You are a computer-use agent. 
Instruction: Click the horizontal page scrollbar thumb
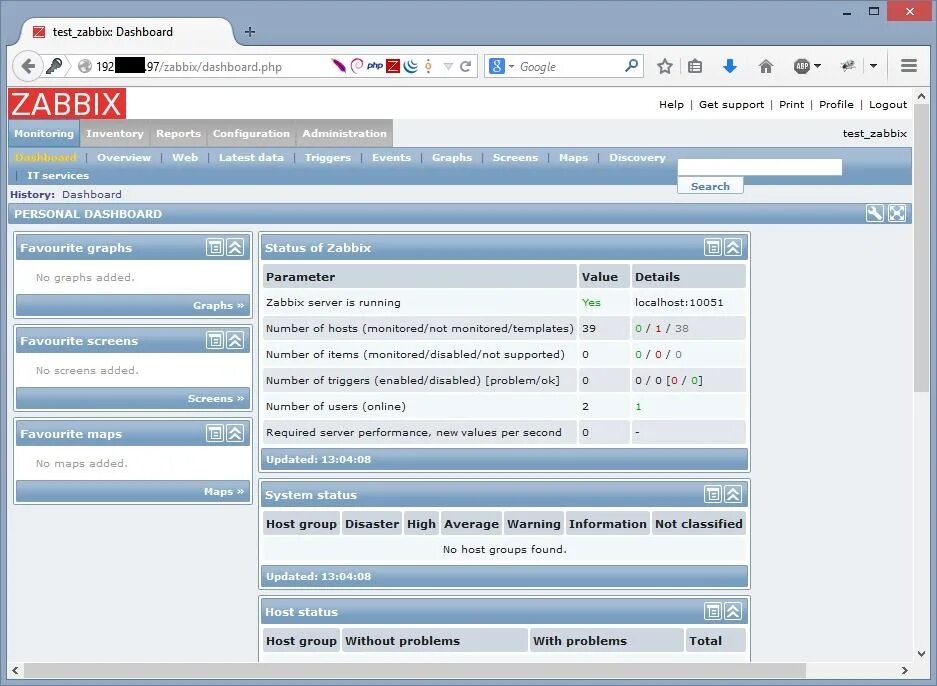[415, 670]
